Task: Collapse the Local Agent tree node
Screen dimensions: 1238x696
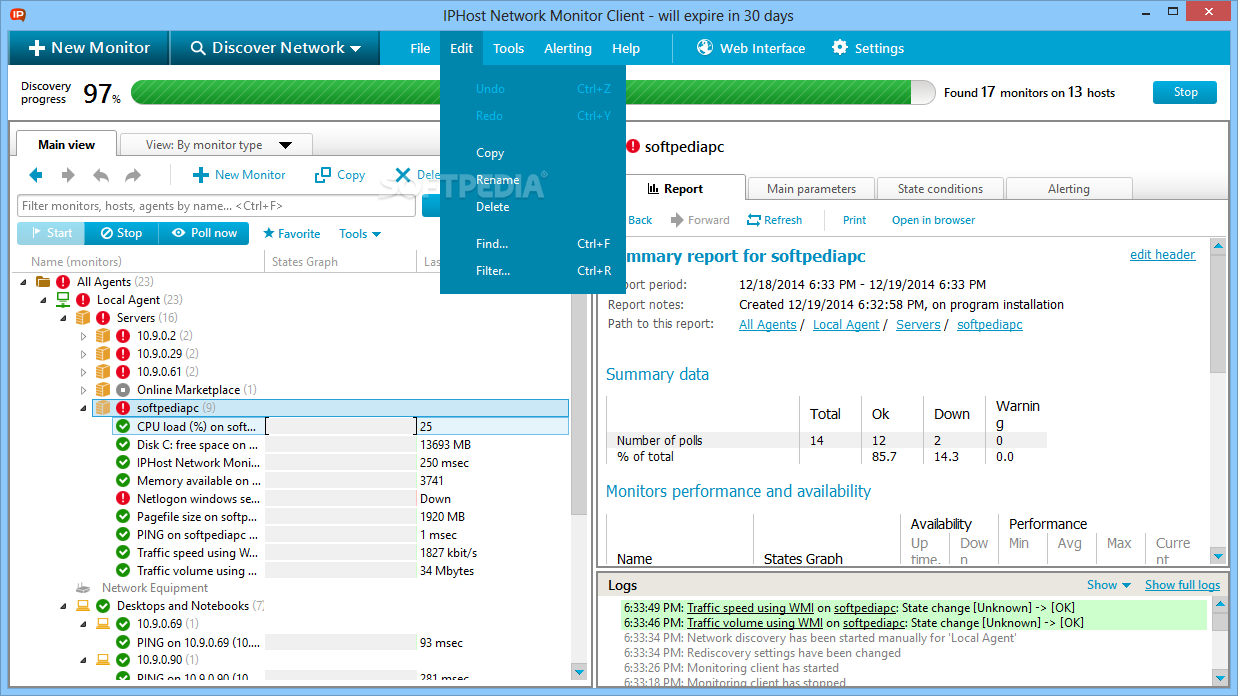Action: [44, 300]
